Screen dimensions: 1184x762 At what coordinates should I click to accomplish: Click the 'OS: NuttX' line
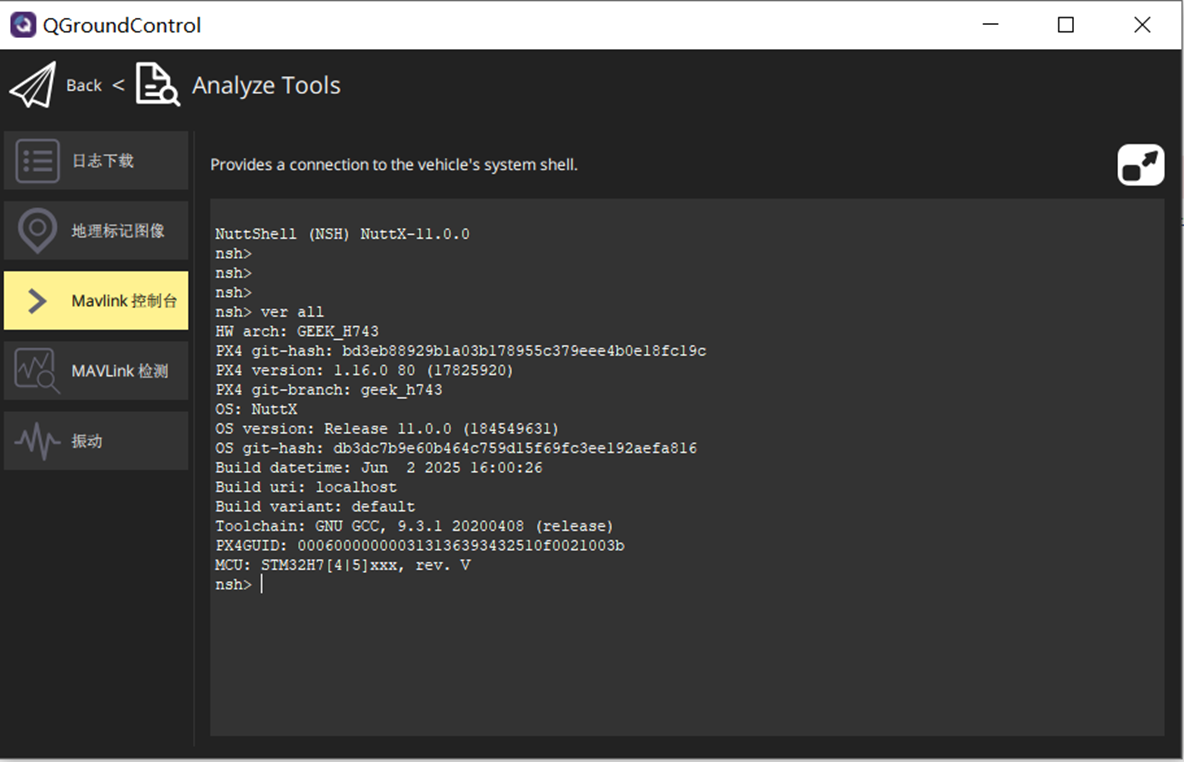(256, 409)
